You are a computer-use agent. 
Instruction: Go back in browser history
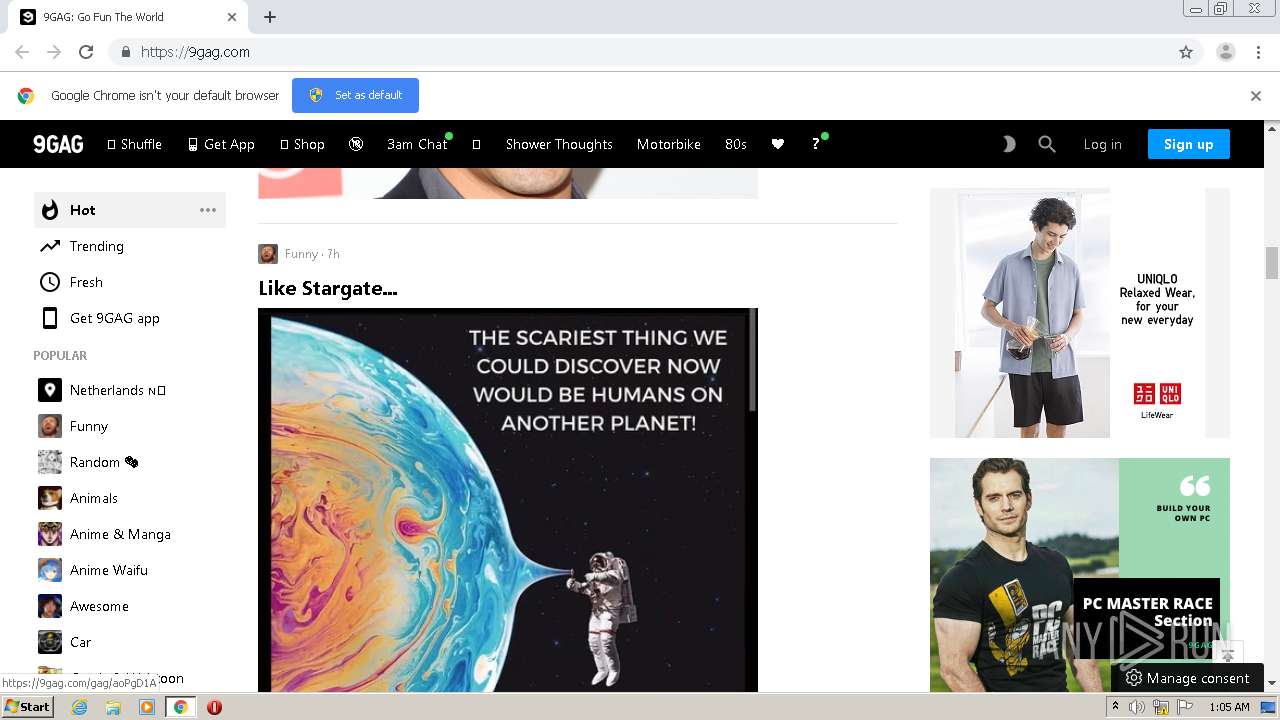pyautogui.click(x=22, y=52)
